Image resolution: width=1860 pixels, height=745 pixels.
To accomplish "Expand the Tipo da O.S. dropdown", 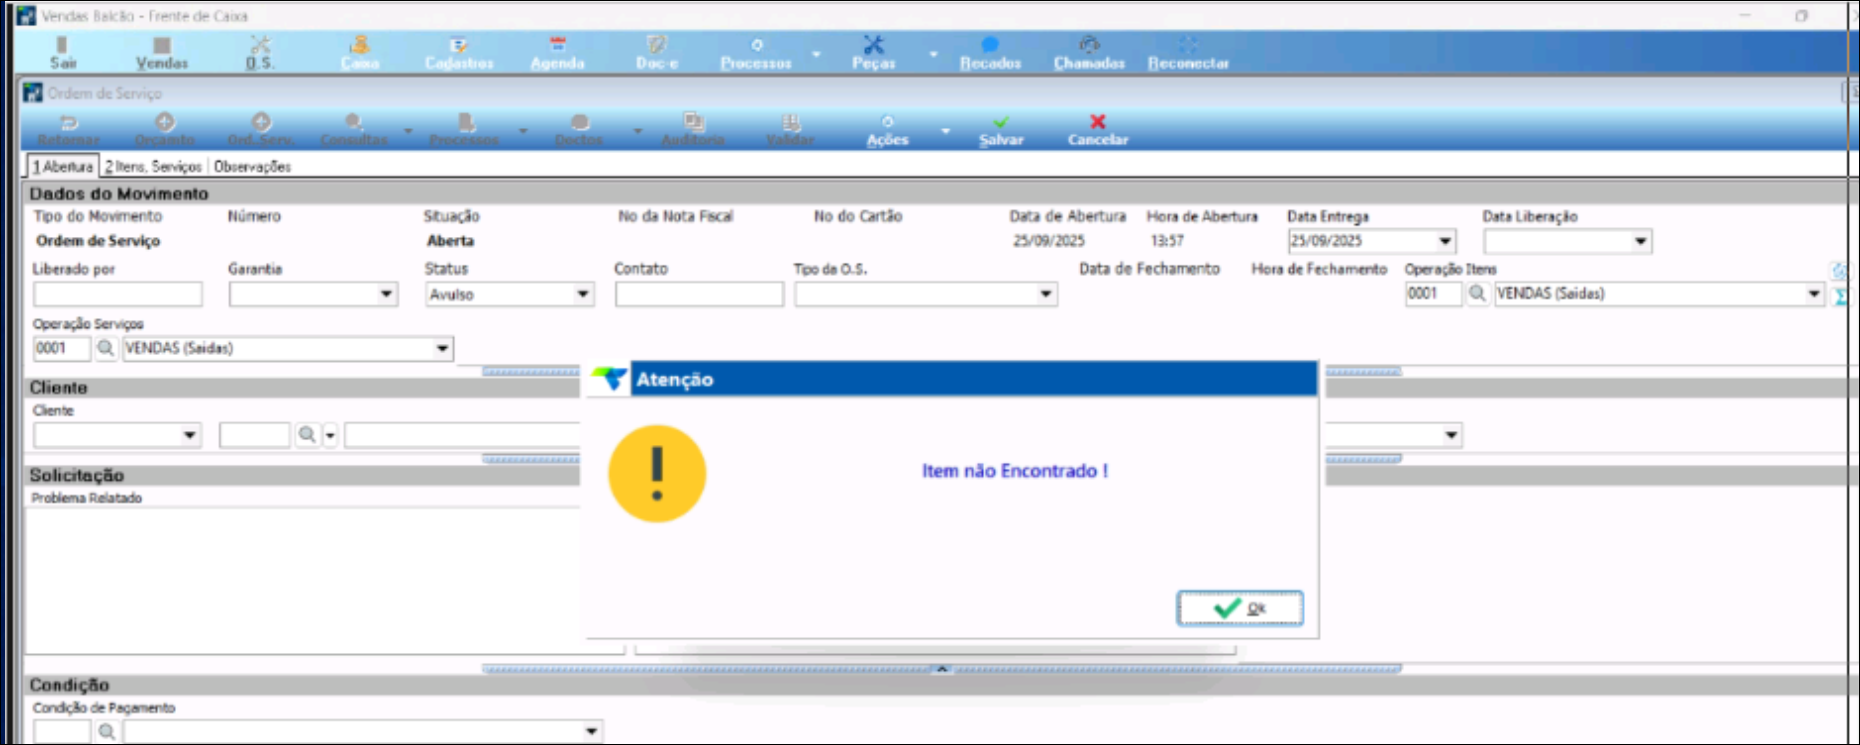I will (x=1045, y=294).
